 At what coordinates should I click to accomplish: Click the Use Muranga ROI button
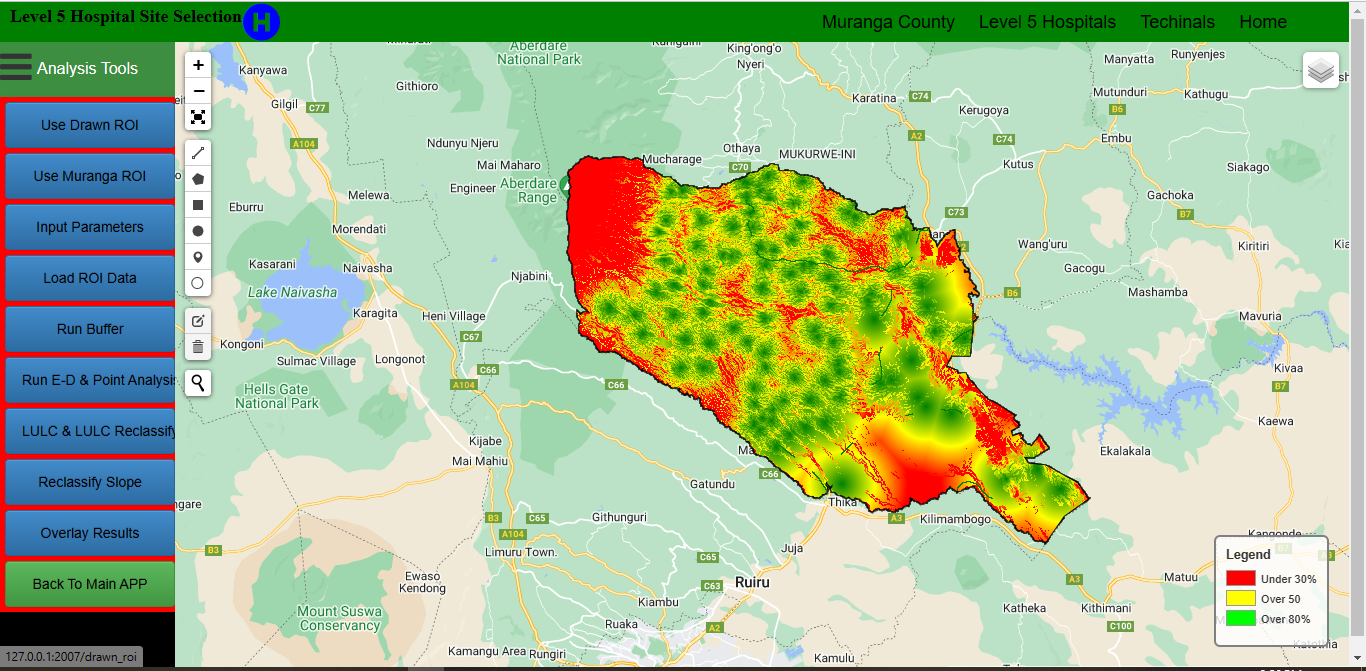click(x=90, y=176)
